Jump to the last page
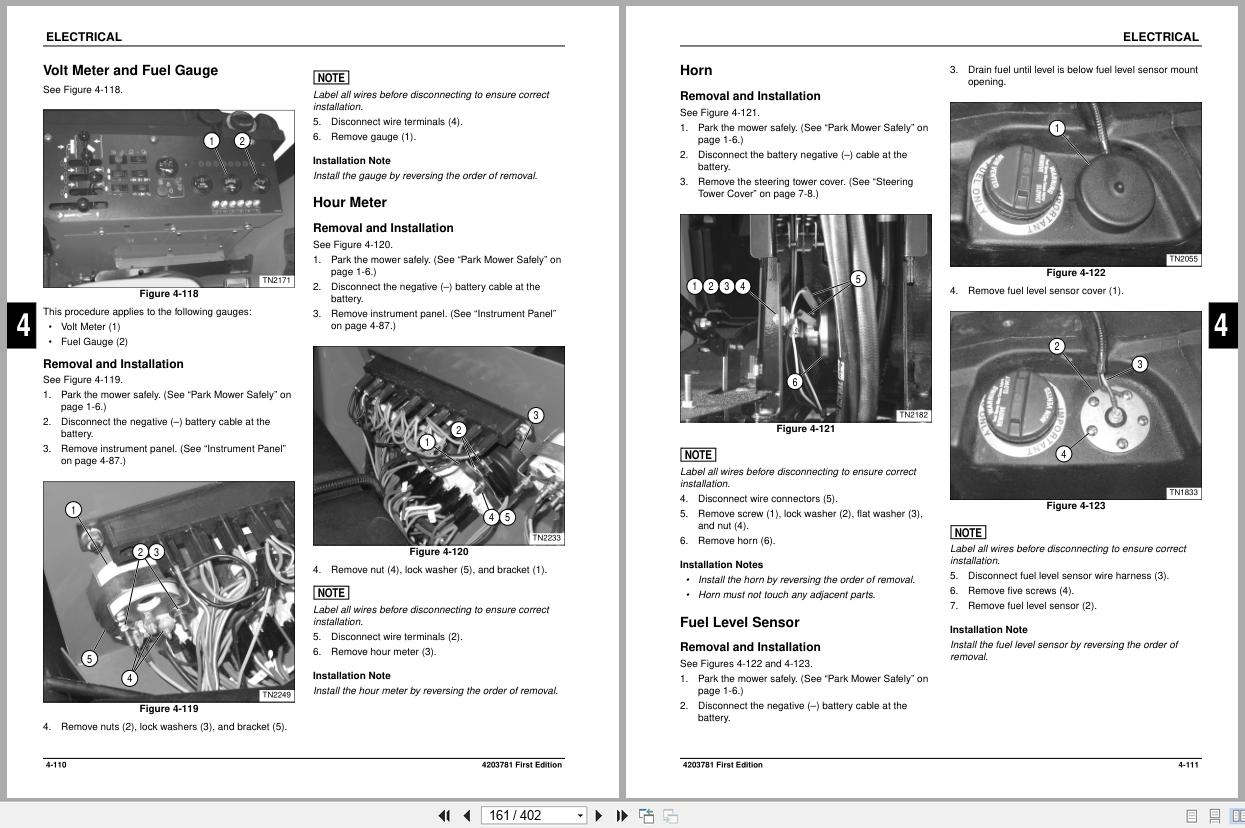Image resolution: width=1245 pixels, height=828 pixels. [621, 815]
